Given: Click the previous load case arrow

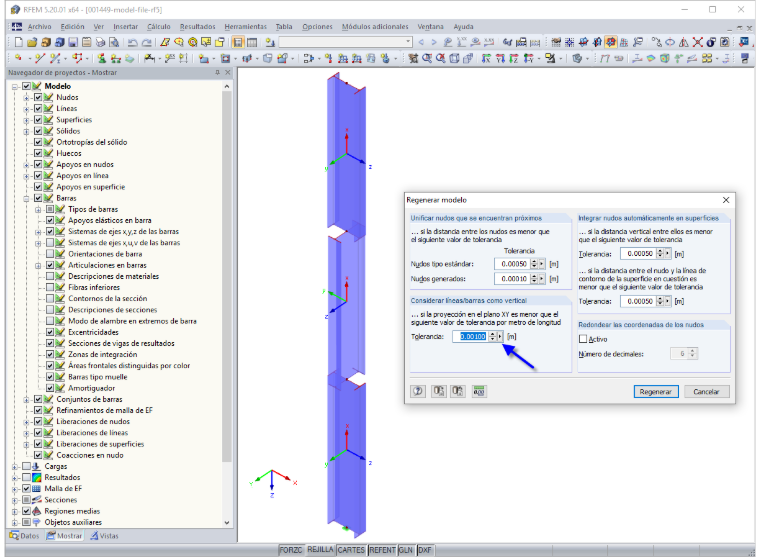Looking at the screenshot, I should [421, 42].
